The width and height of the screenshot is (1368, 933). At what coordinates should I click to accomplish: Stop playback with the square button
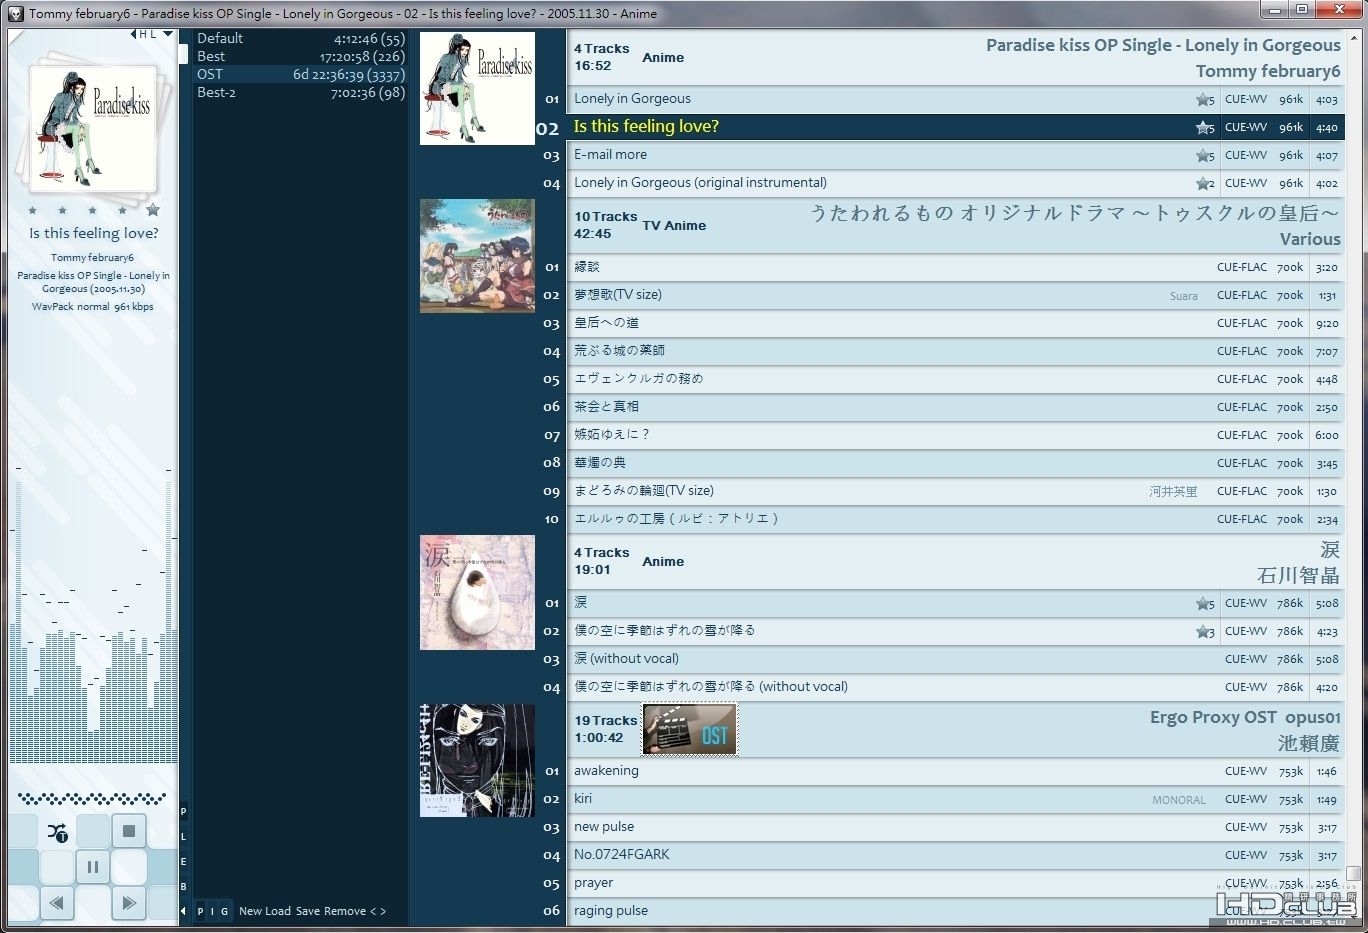pos(128,831)
